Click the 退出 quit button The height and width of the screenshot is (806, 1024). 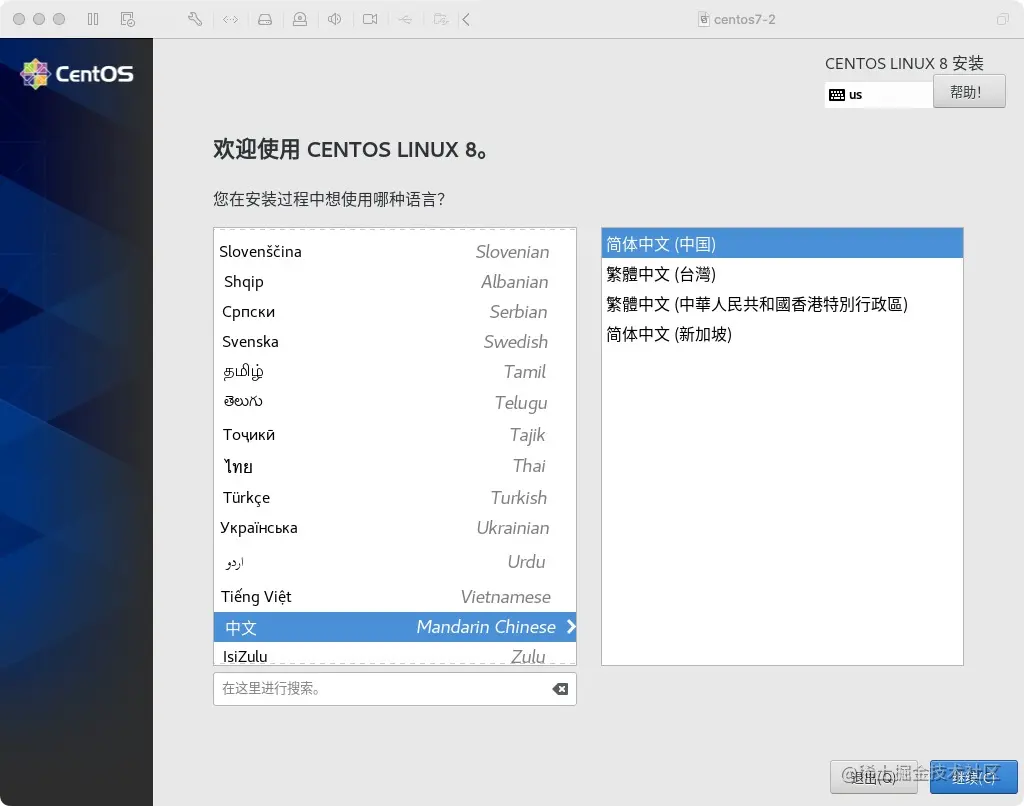coord(872,777)
